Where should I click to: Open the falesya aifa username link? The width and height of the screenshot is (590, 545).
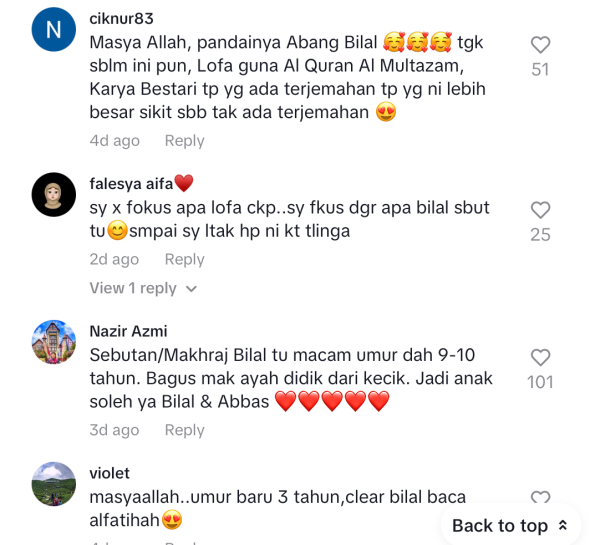tap(131, 184)
